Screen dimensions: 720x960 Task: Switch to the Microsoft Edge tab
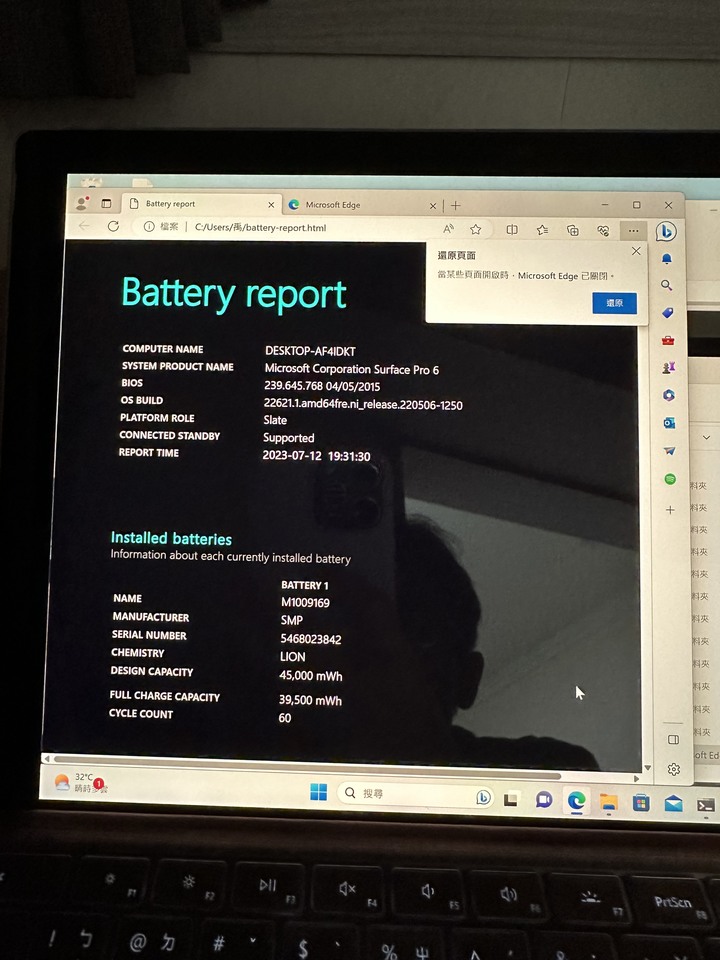pyautogui.click(x=361, y=205)
